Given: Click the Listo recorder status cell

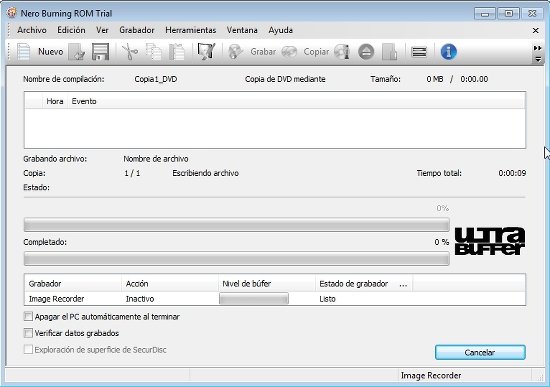Looking at the screenshot, I should (327, 299).
